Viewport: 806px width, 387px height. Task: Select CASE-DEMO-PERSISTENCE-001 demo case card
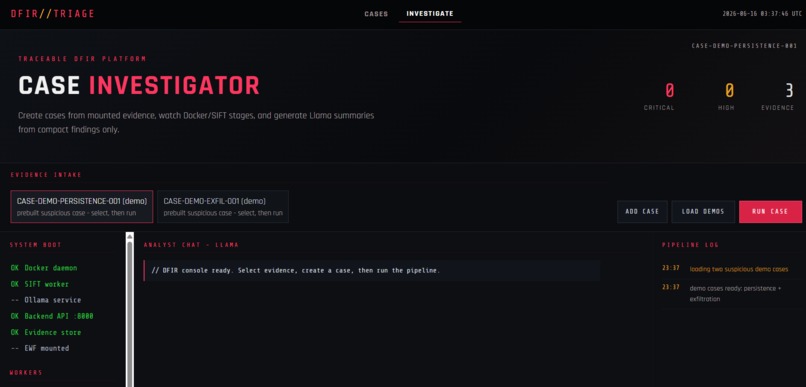82,207
